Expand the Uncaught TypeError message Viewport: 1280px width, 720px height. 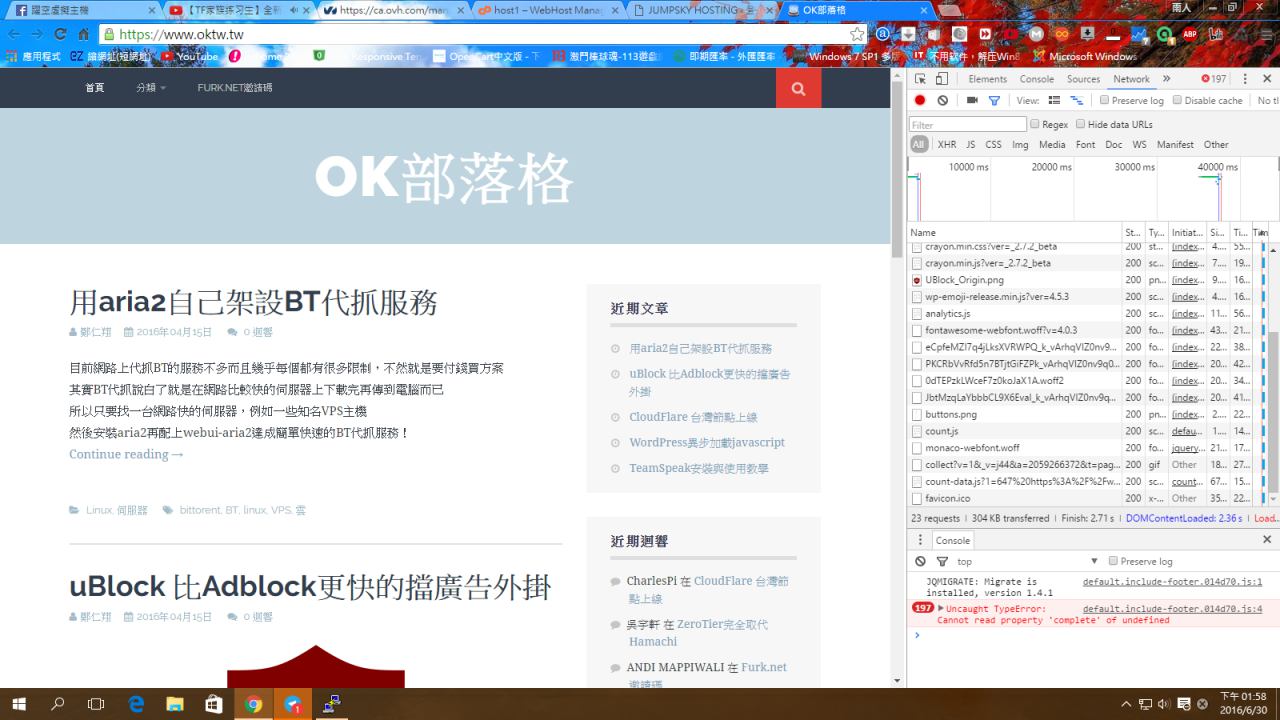pos(941,608)
